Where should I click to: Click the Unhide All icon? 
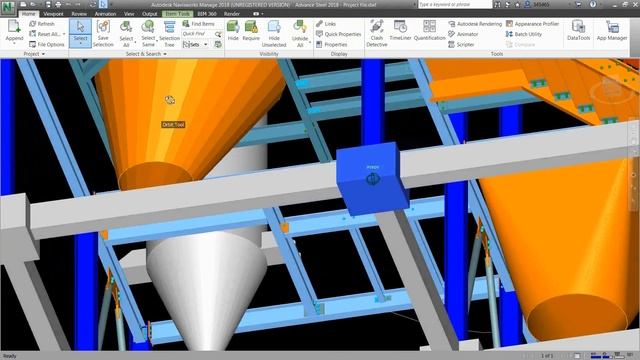click(x=300, y=27)
